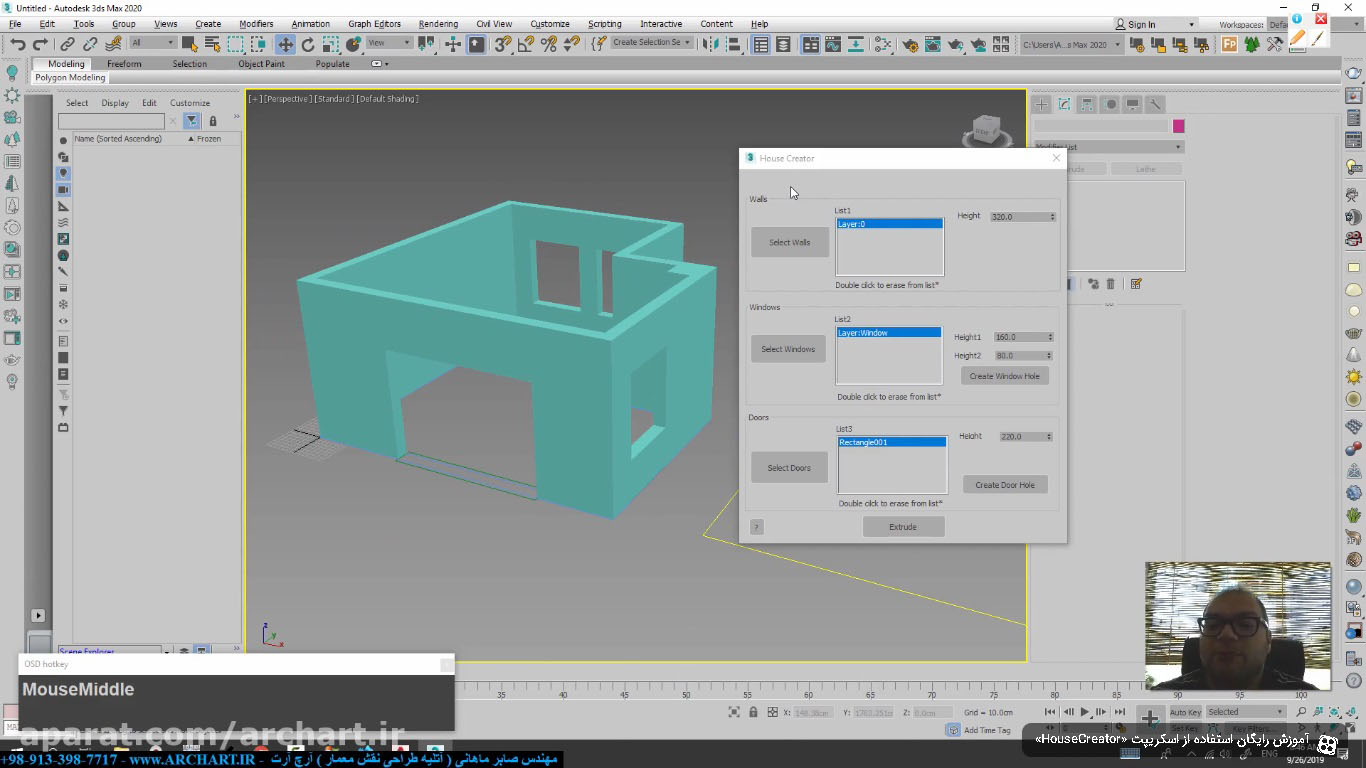
Task: Expand the ribbon options arrow after Populate
Action: (x=379, y=64)
